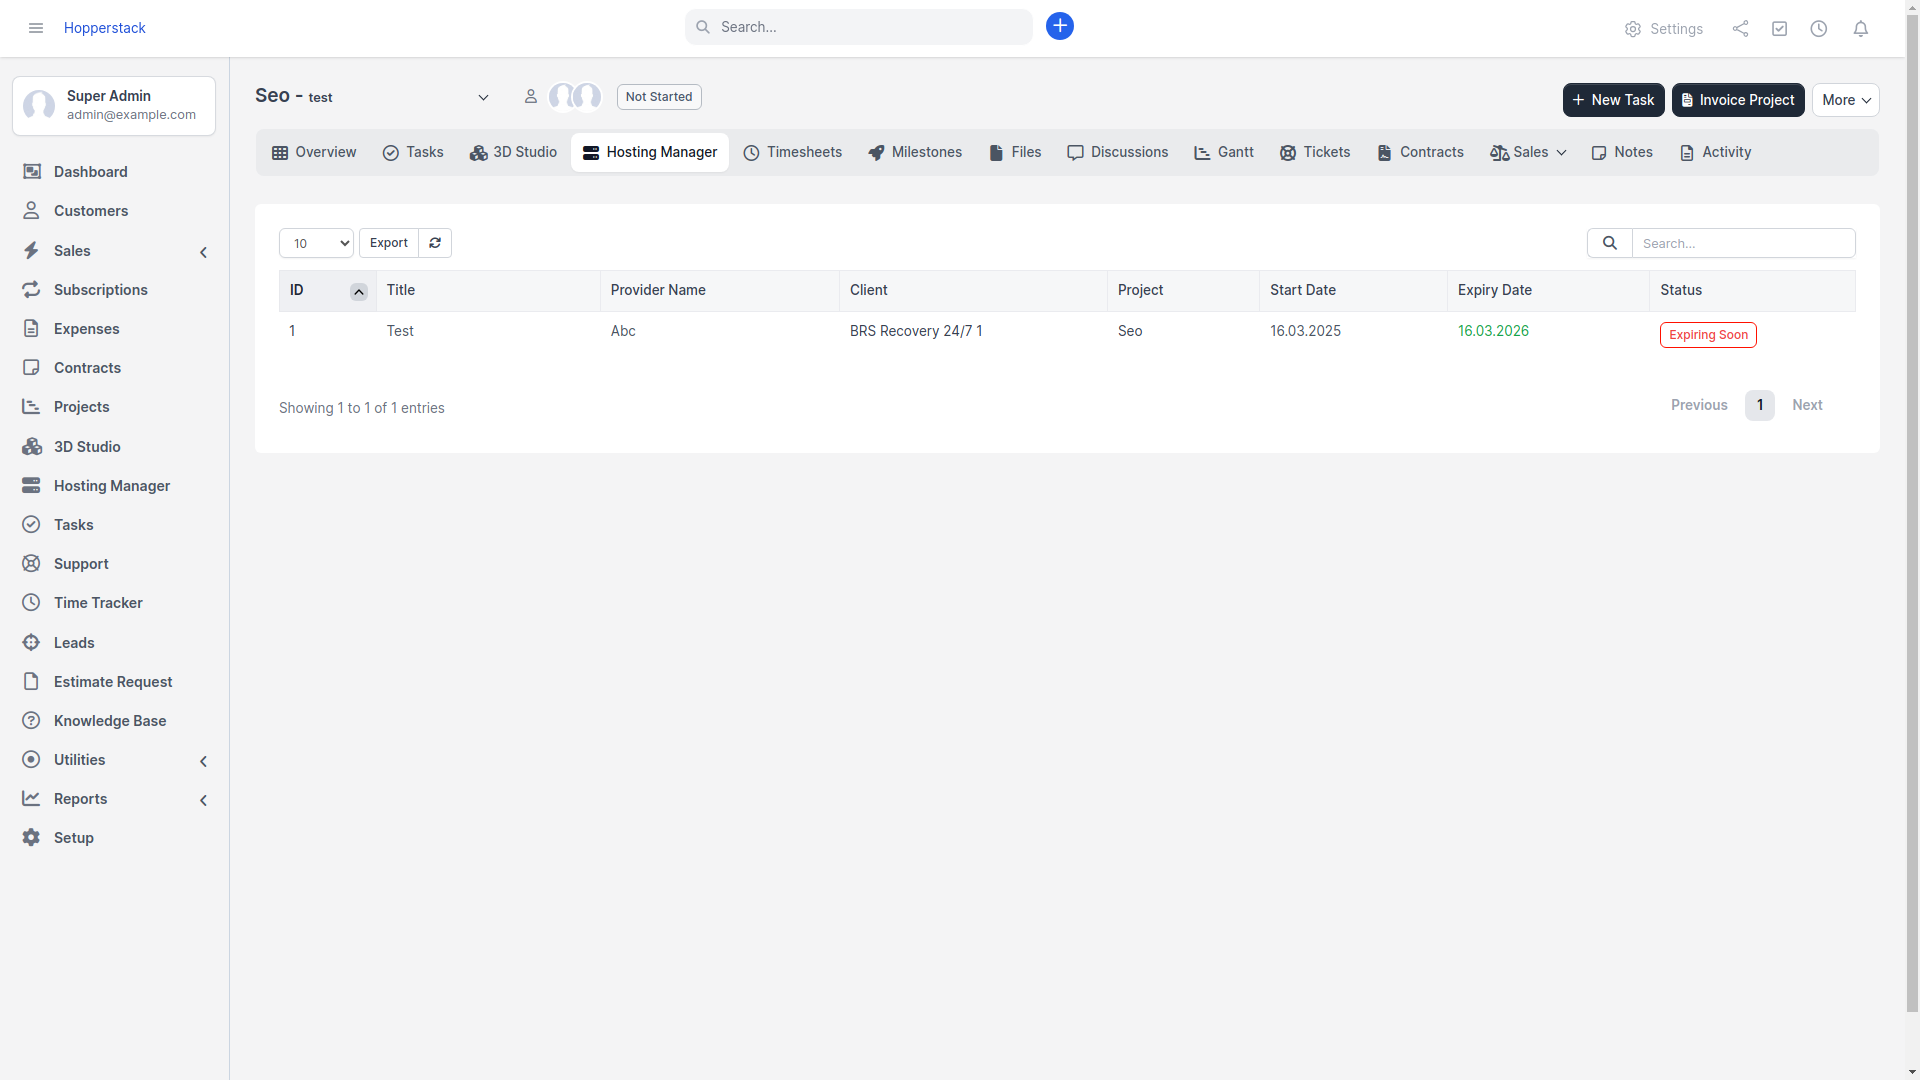1920x1080 pixels.
Task: Click the hamburger menu icon
Action: (36, 28)
